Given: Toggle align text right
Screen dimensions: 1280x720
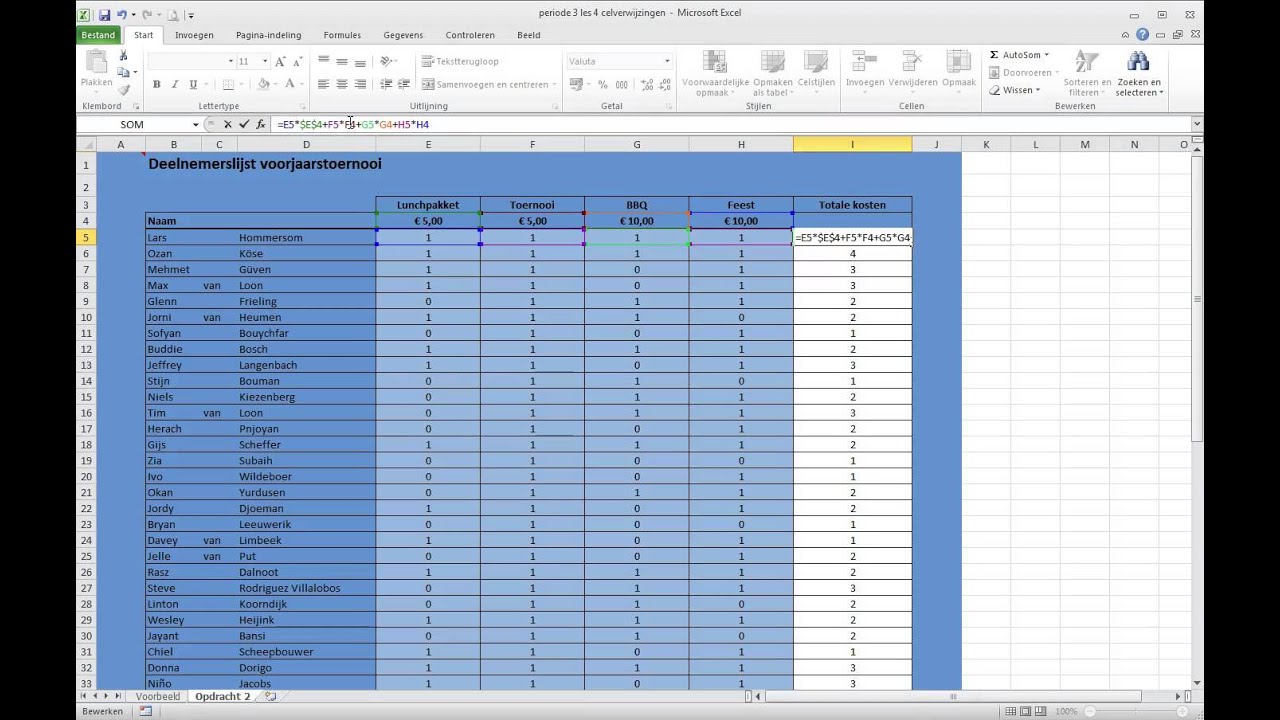Looking at the screenshot, I should 359,85.
